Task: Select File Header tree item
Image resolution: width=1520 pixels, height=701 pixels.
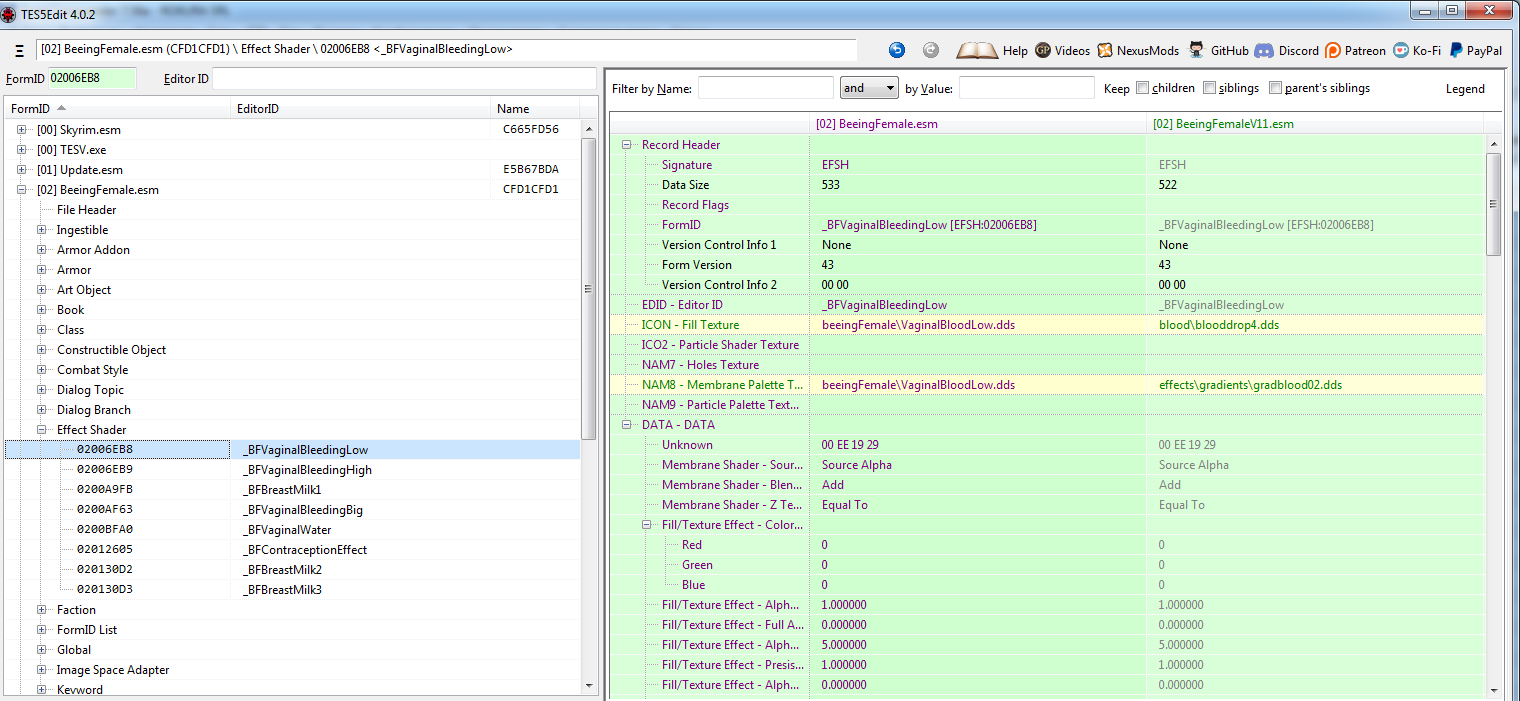Action: point(86,210)
